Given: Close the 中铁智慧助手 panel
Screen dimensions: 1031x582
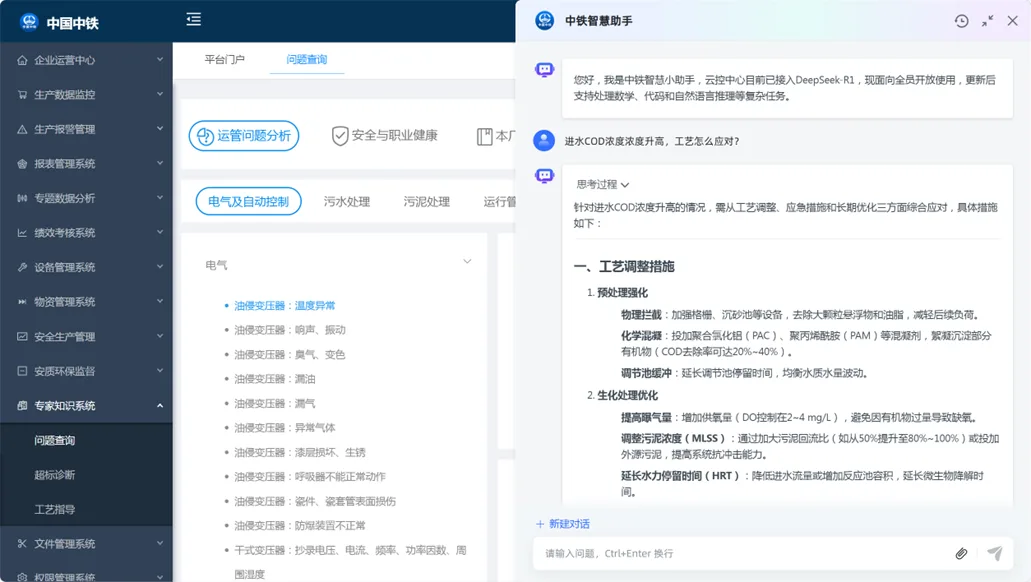Looking at the screenshot, I should 1013,21.
